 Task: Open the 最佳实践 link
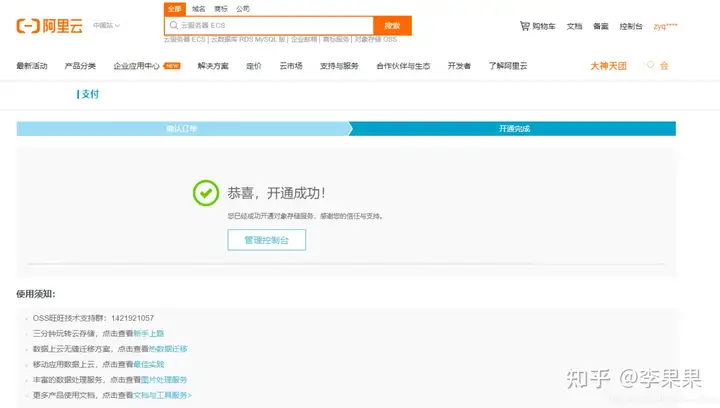coord(149,364)
